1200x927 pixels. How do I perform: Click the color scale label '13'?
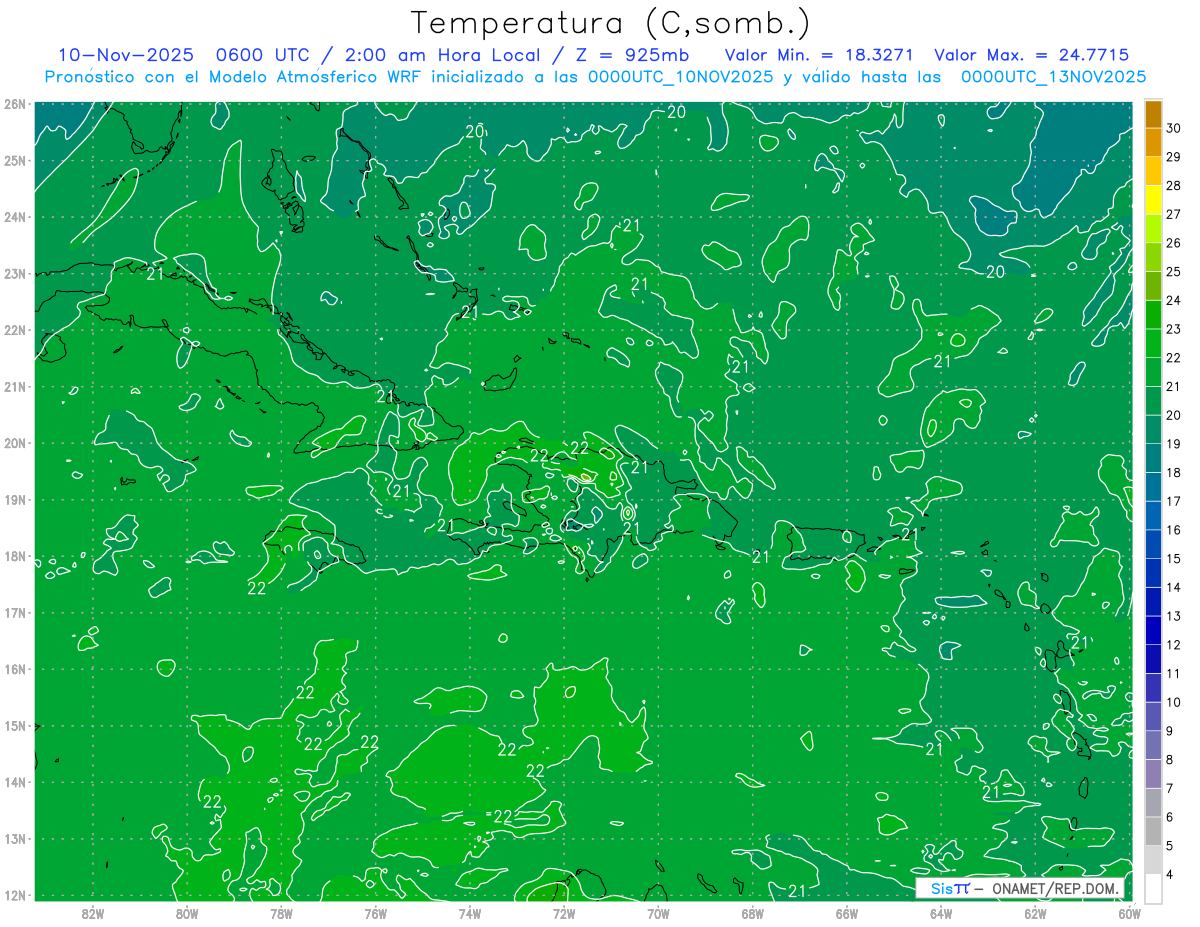(x=1174, y=615)
